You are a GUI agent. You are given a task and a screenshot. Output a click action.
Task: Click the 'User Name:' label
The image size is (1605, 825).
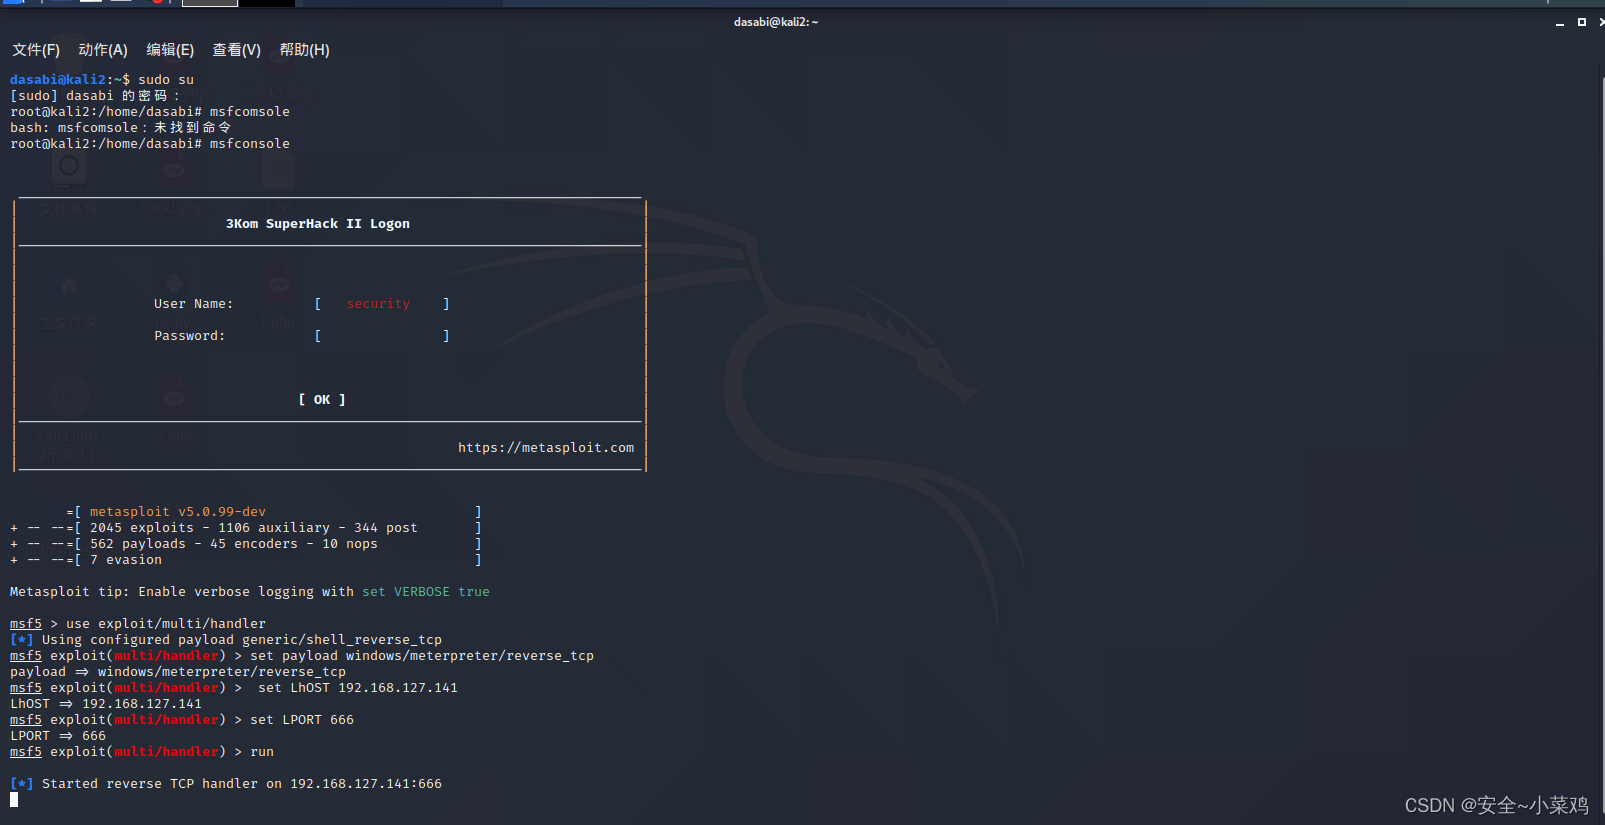click(193, 304)
